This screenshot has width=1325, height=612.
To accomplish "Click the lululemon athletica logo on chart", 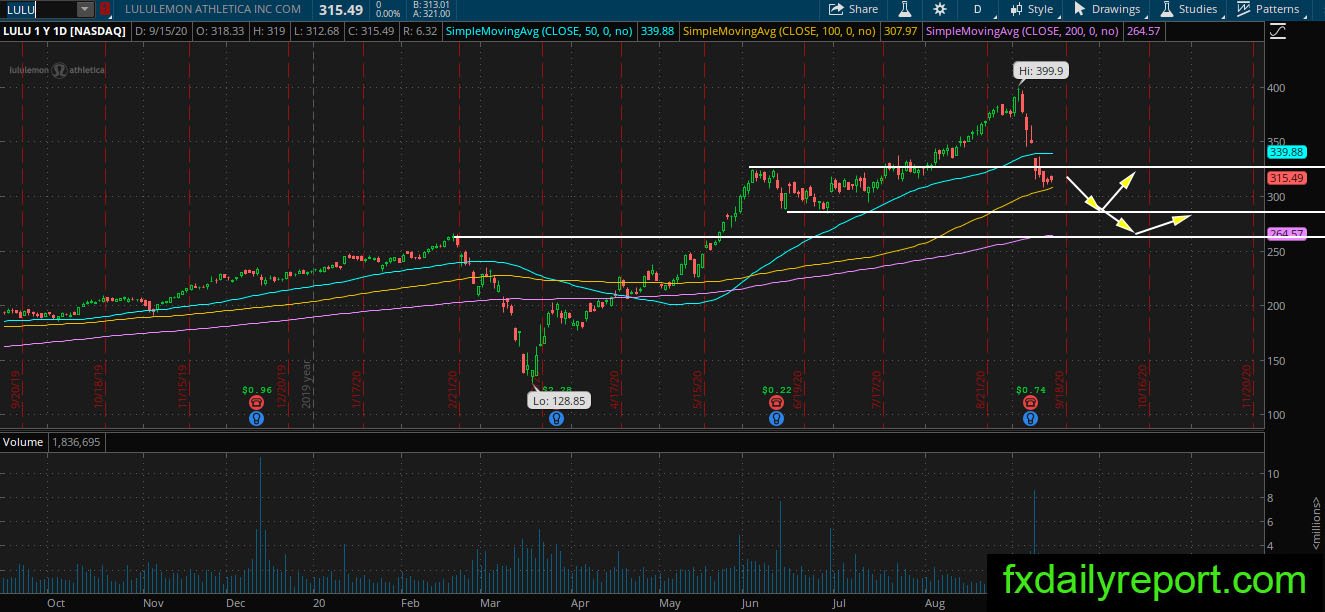I will pos(58,70).
